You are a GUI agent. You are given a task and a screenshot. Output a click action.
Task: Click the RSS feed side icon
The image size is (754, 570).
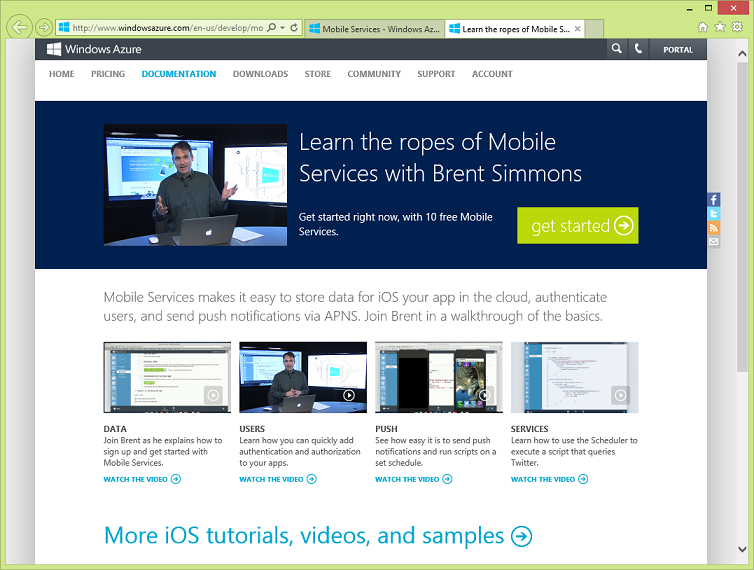714,228
